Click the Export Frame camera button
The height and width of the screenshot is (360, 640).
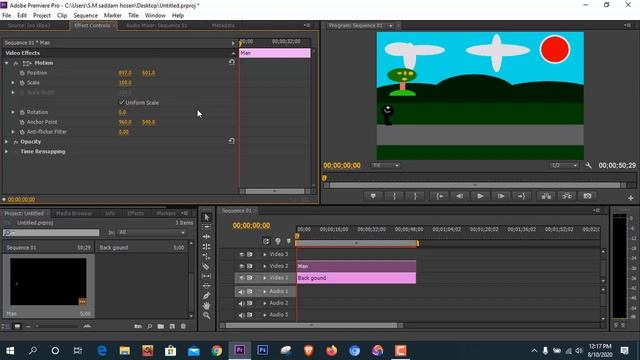pyautogui.click(x=587, y=196)
